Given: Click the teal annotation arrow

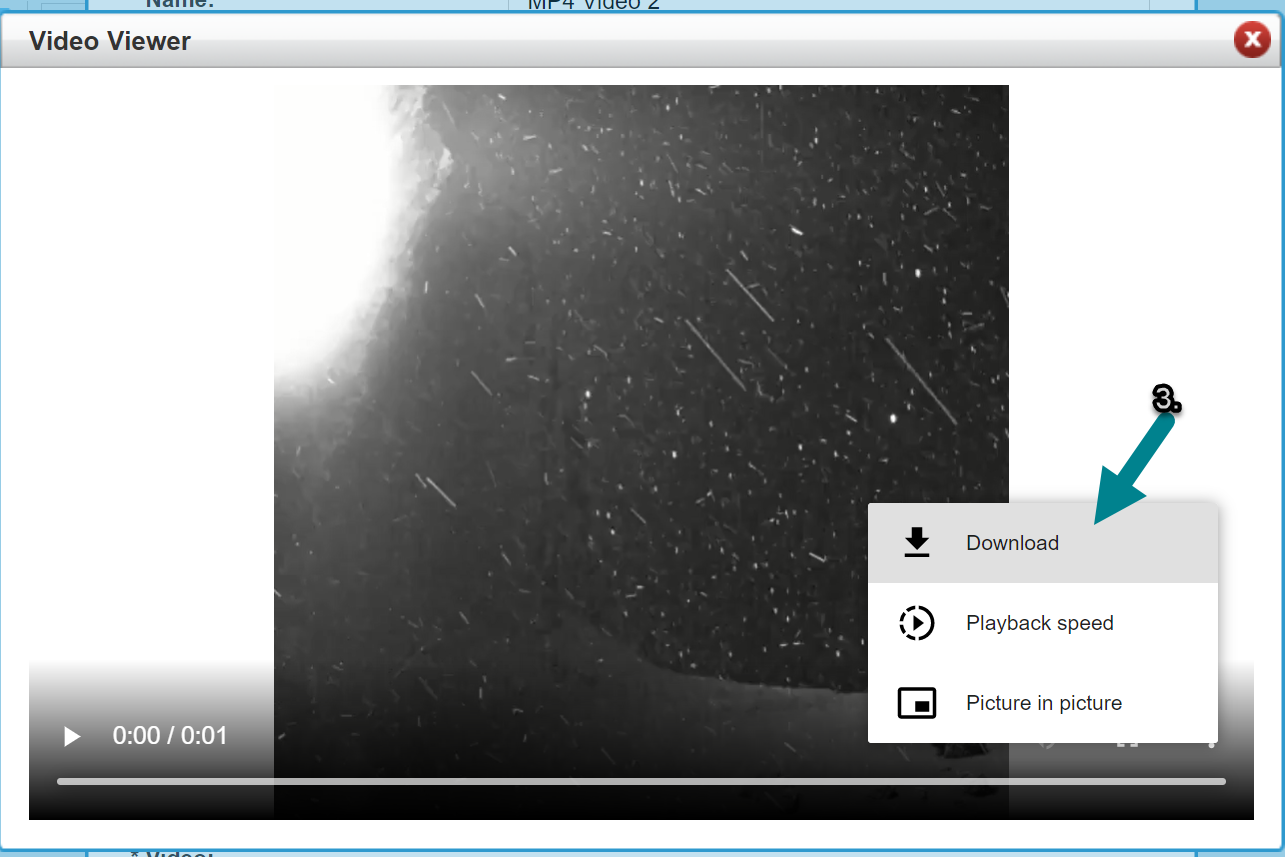Looking at the screenshot, I should click(x=1134, y=468).
